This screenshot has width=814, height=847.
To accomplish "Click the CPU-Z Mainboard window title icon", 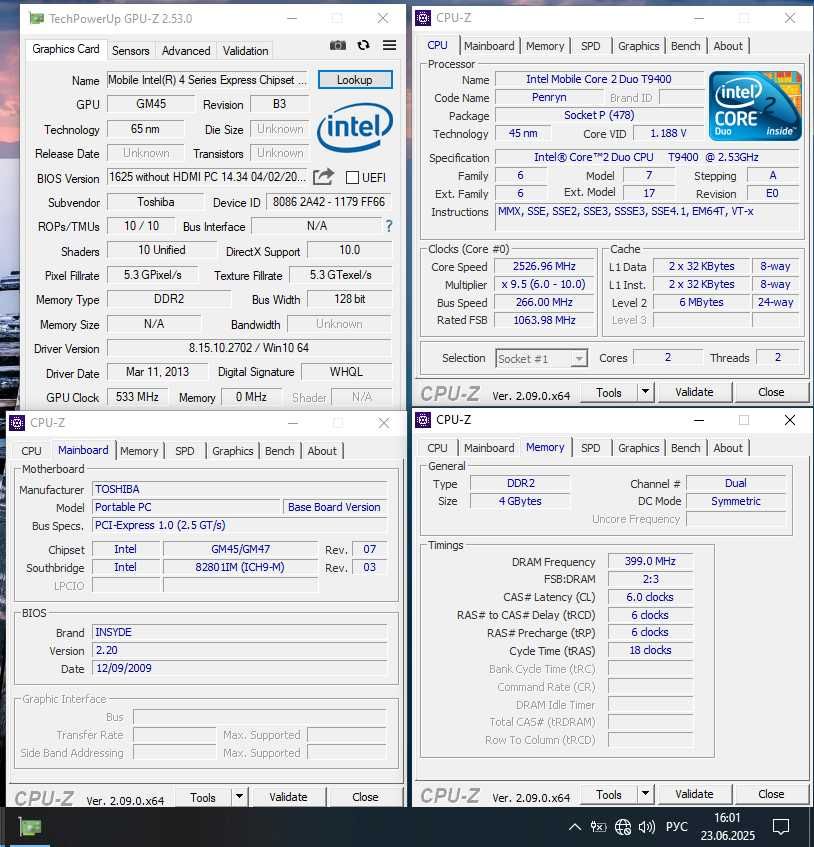I will [17, 422].
